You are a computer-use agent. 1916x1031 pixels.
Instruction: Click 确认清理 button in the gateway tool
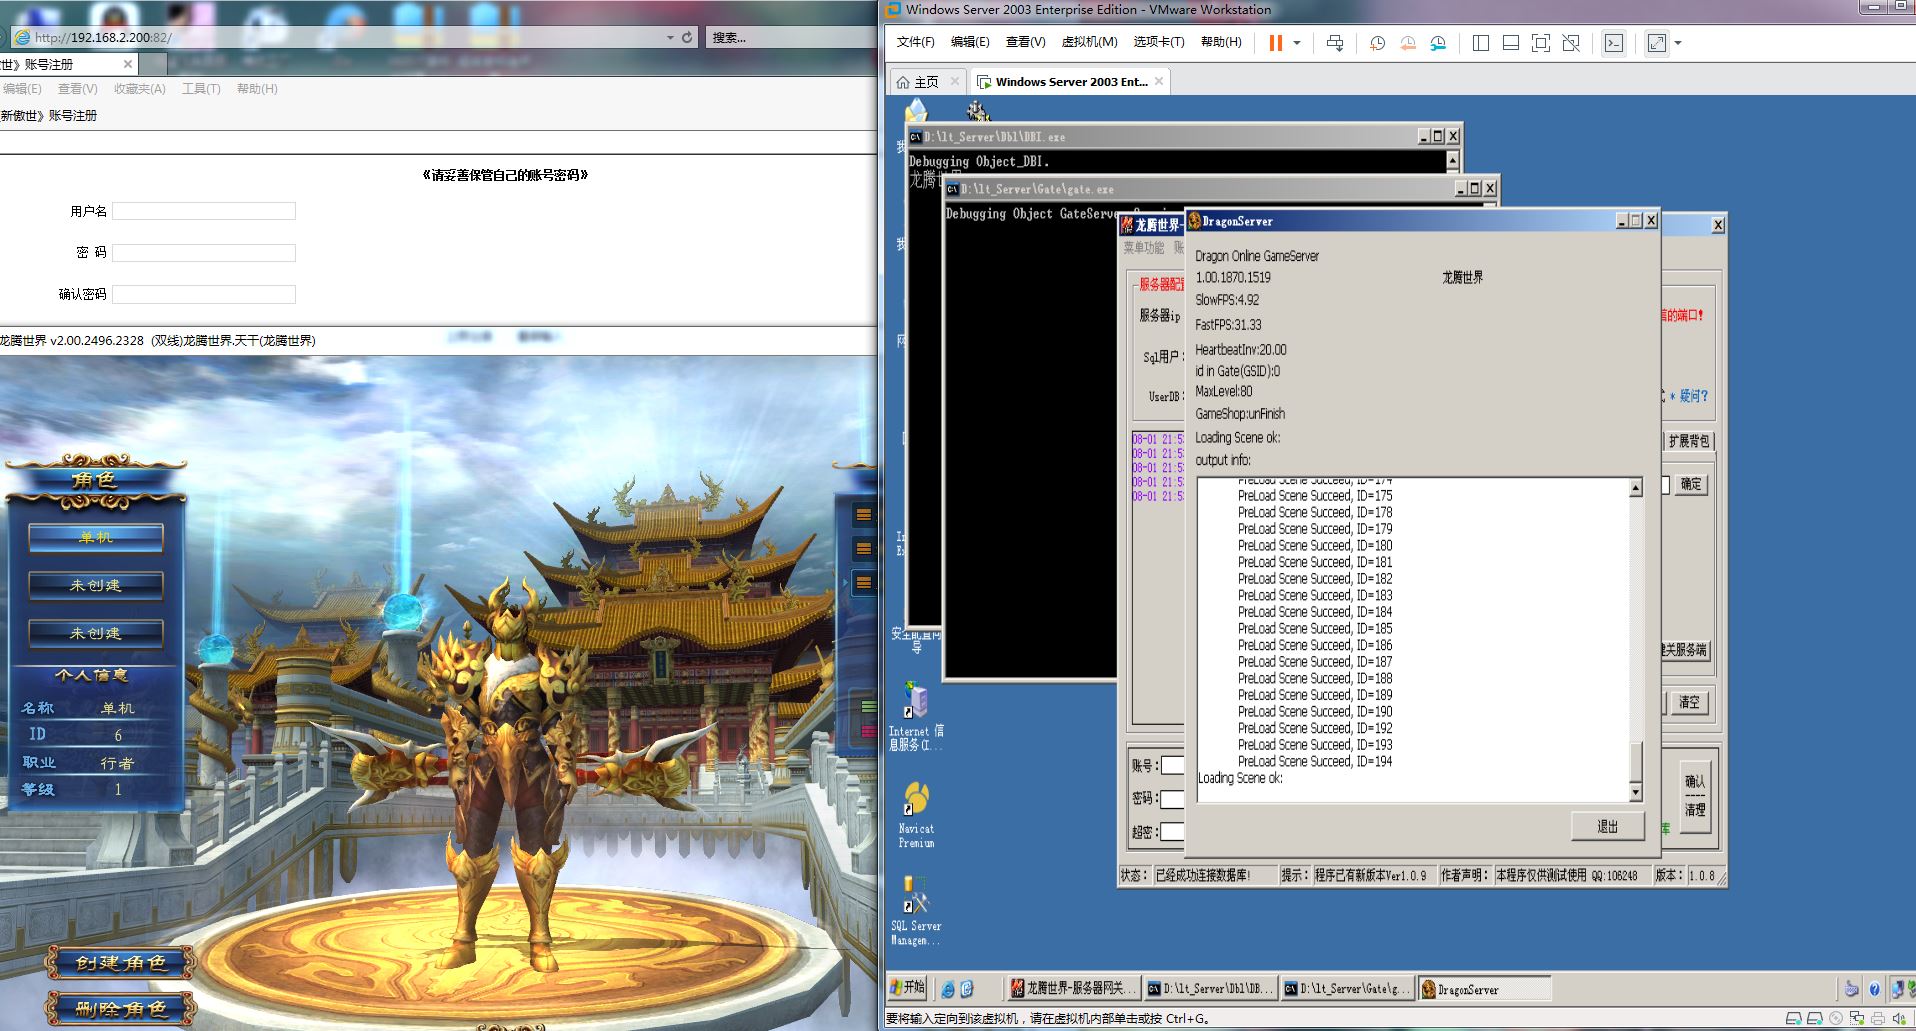(1695, 795)
